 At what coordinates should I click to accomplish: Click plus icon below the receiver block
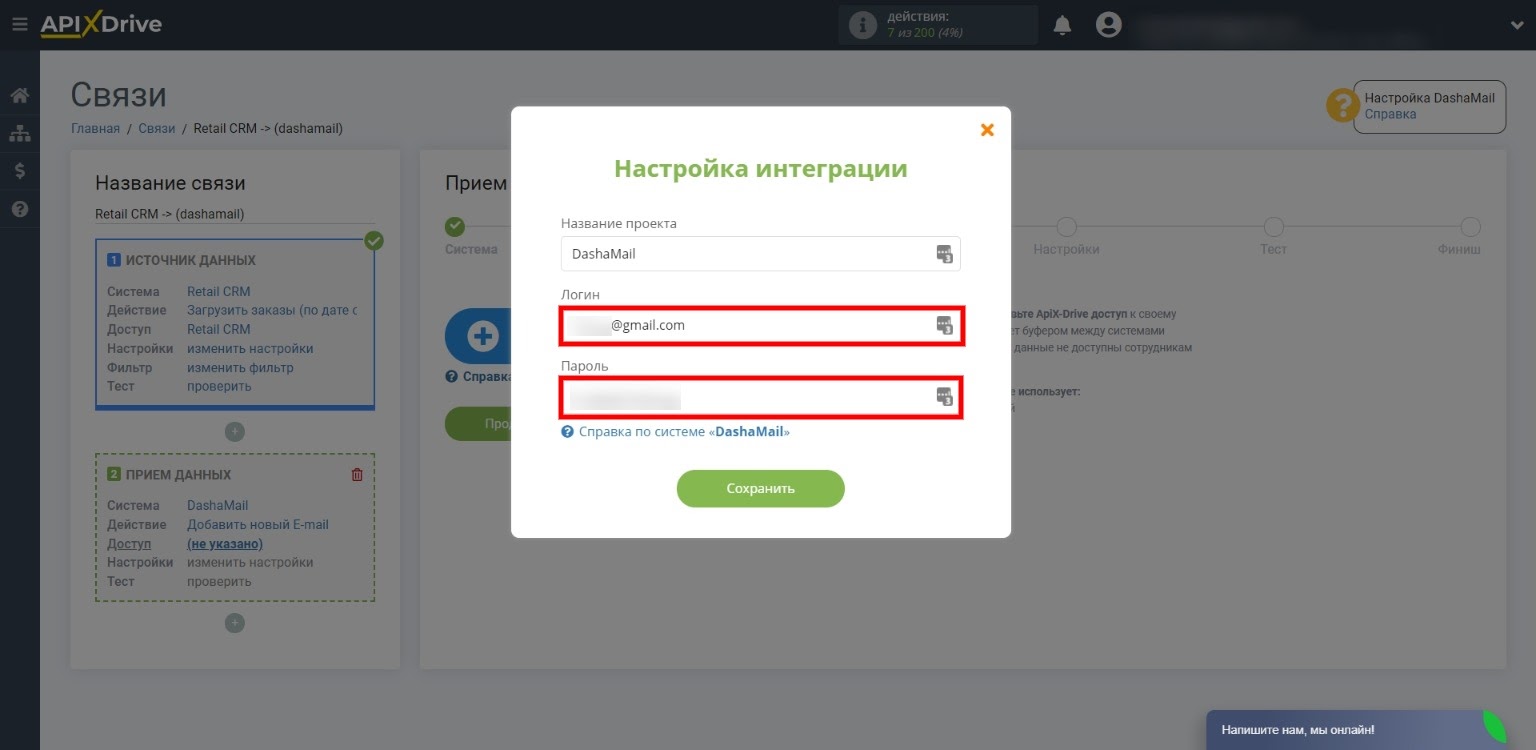point(234,623)
